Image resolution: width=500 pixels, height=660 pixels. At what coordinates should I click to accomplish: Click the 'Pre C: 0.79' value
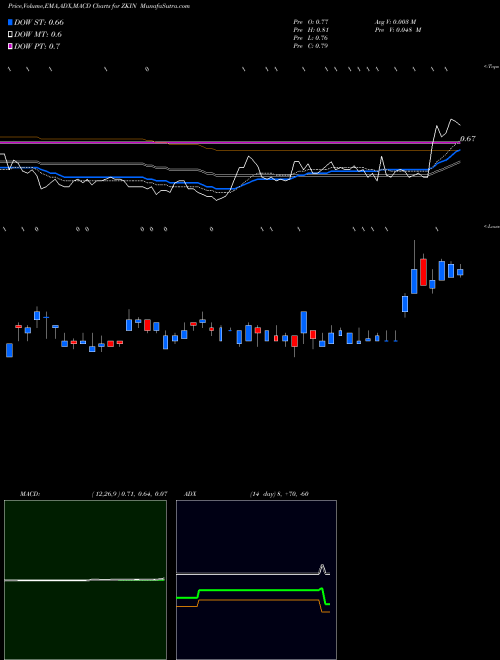[311, 46]
